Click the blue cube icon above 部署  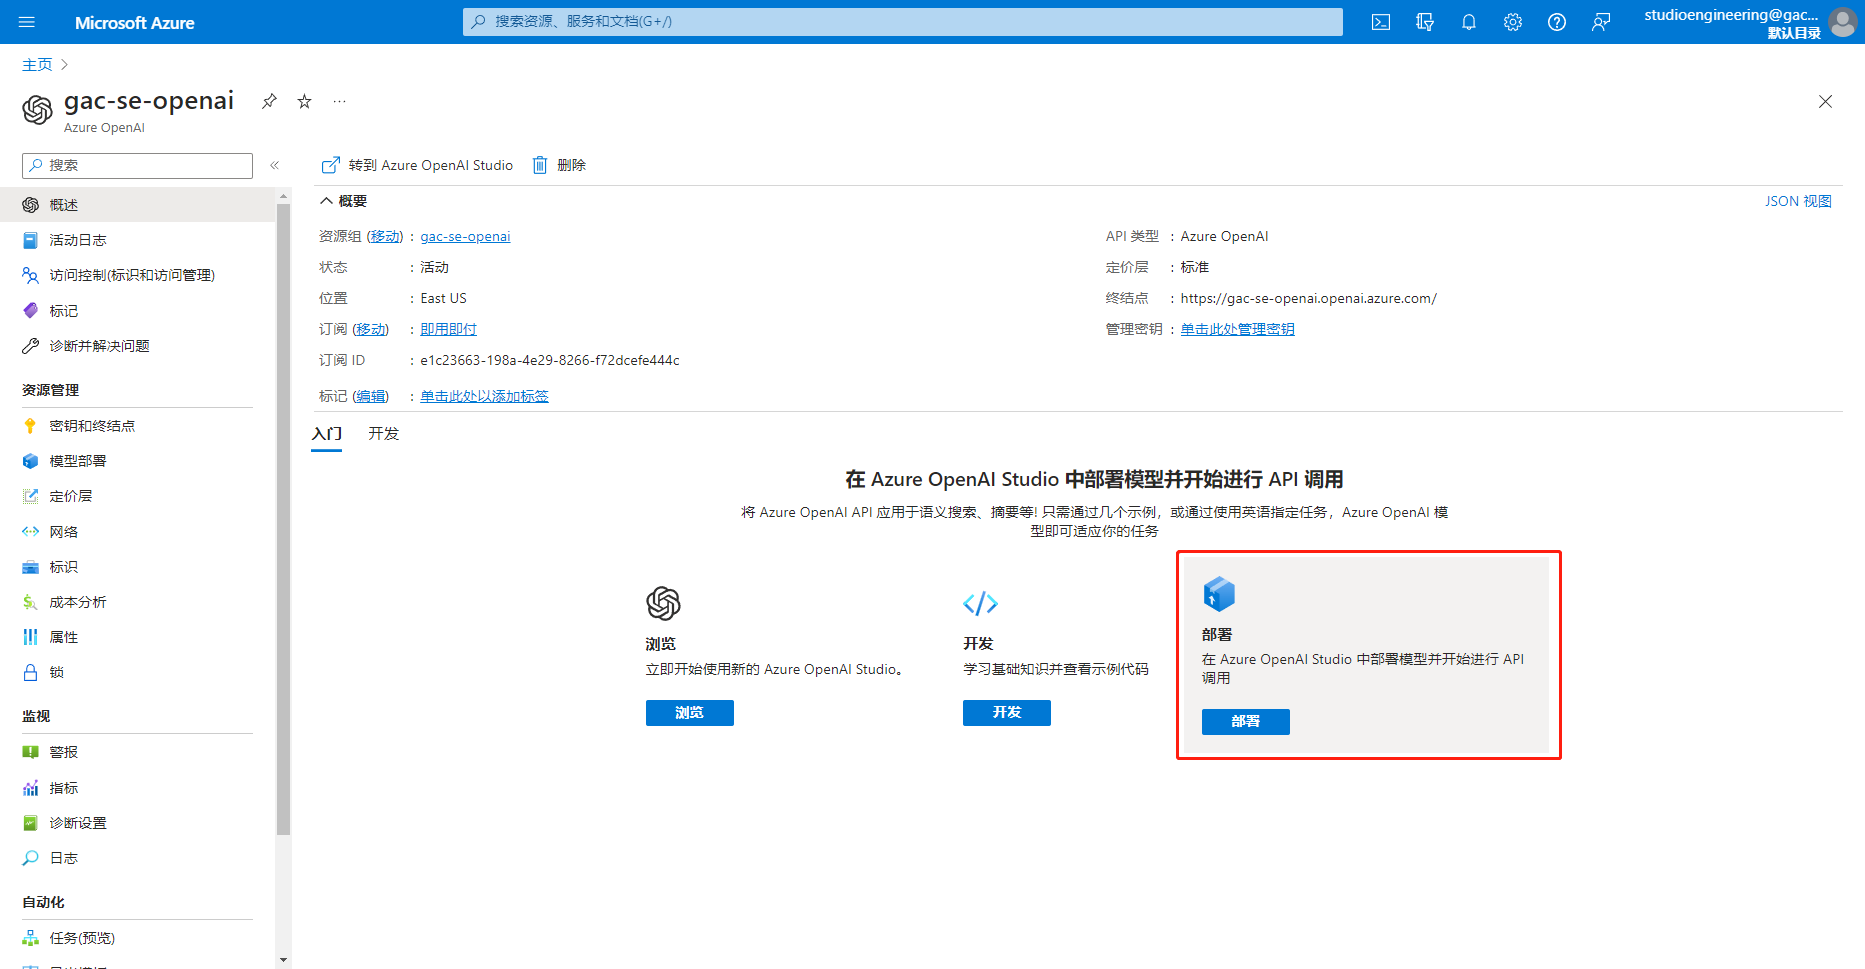(x=1219, y=594)
